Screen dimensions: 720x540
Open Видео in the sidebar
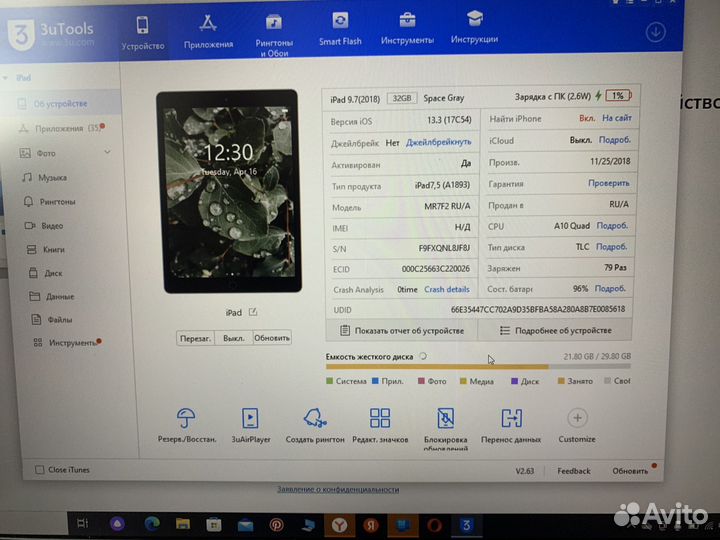(x=44, y=225)
